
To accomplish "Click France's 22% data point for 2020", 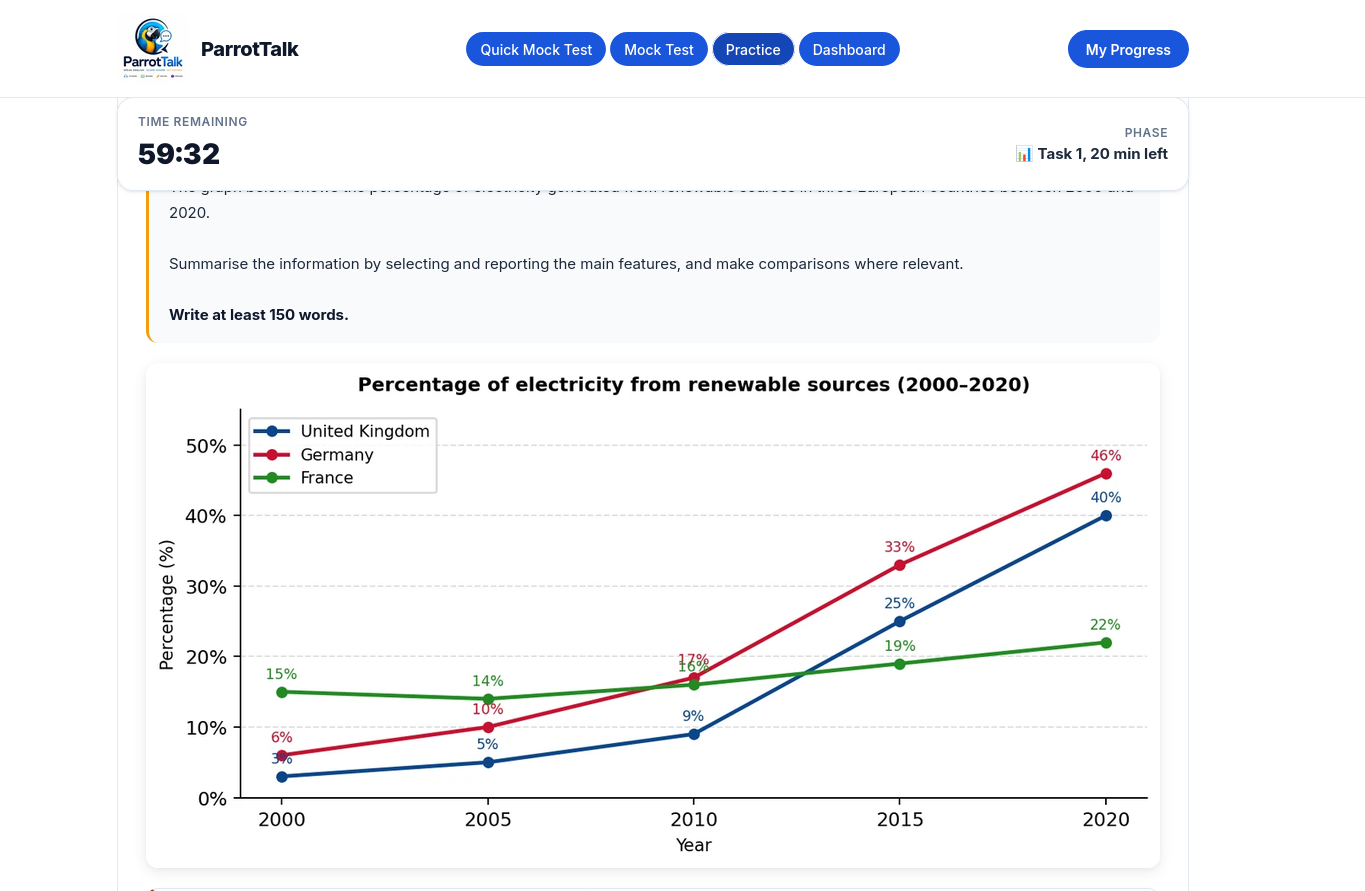I will point(1106,643).
